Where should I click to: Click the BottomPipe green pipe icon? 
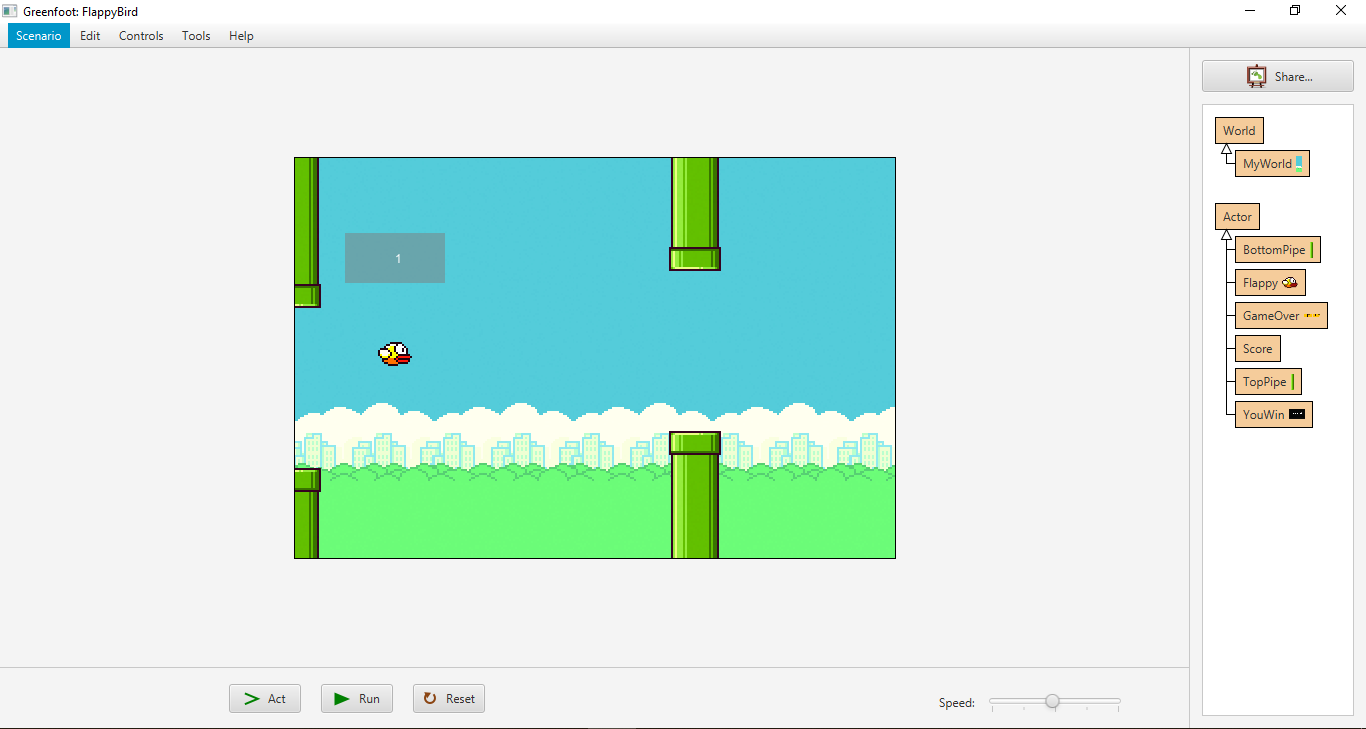pyautogui.click(x=1311, y=249)
